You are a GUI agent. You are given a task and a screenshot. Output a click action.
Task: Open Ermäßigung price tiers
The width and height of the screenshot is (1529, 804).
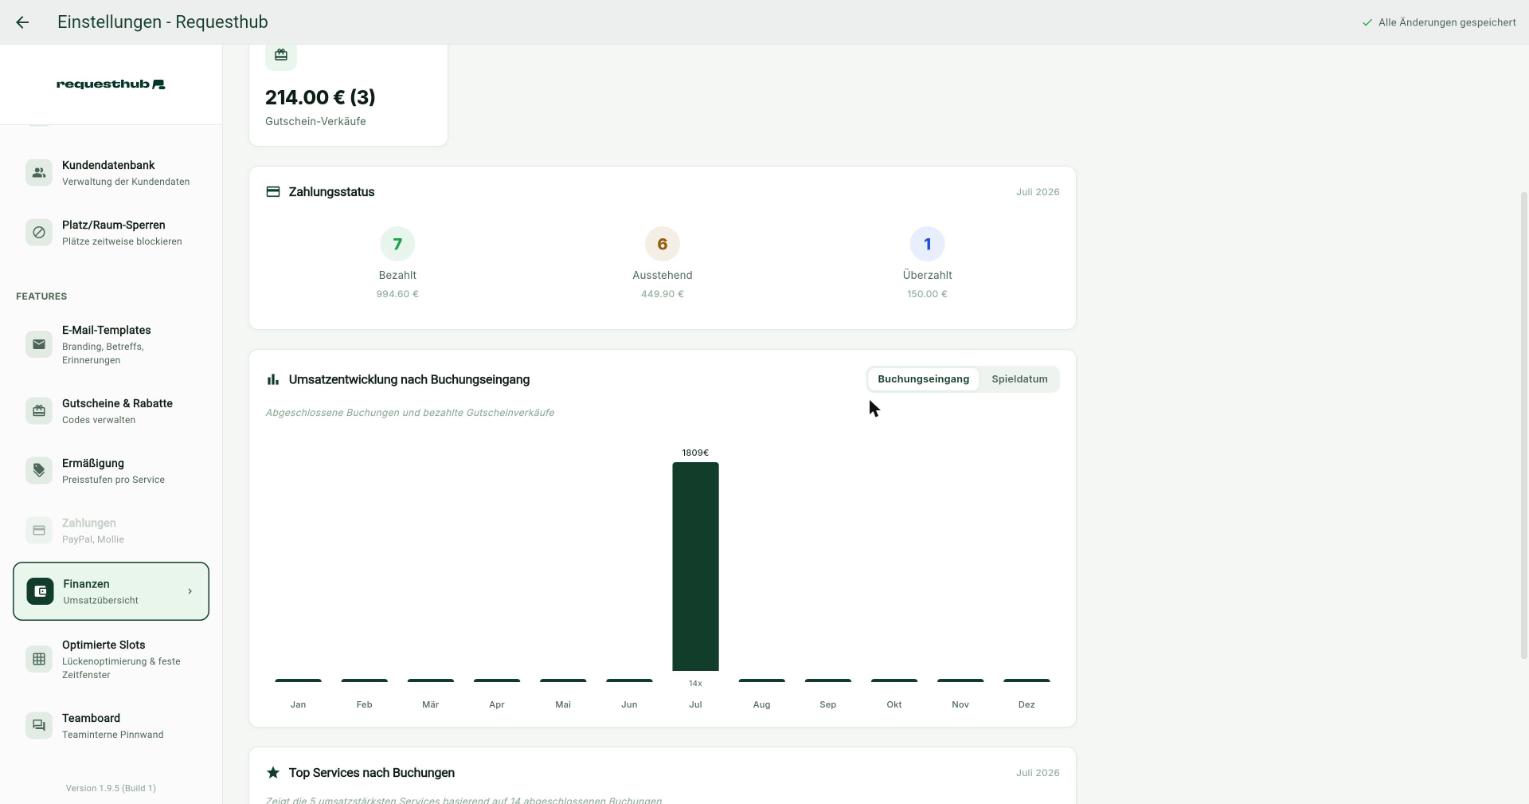point(111,470)
